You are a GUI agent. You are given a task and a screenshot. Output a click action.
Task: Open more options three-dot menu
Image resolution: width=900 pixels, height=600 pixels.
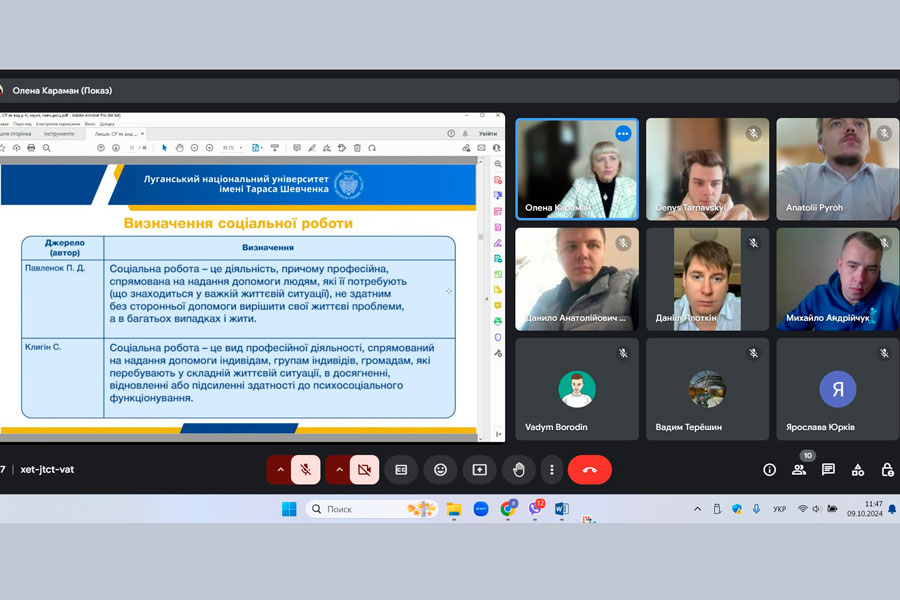click(x=552, y=470)
